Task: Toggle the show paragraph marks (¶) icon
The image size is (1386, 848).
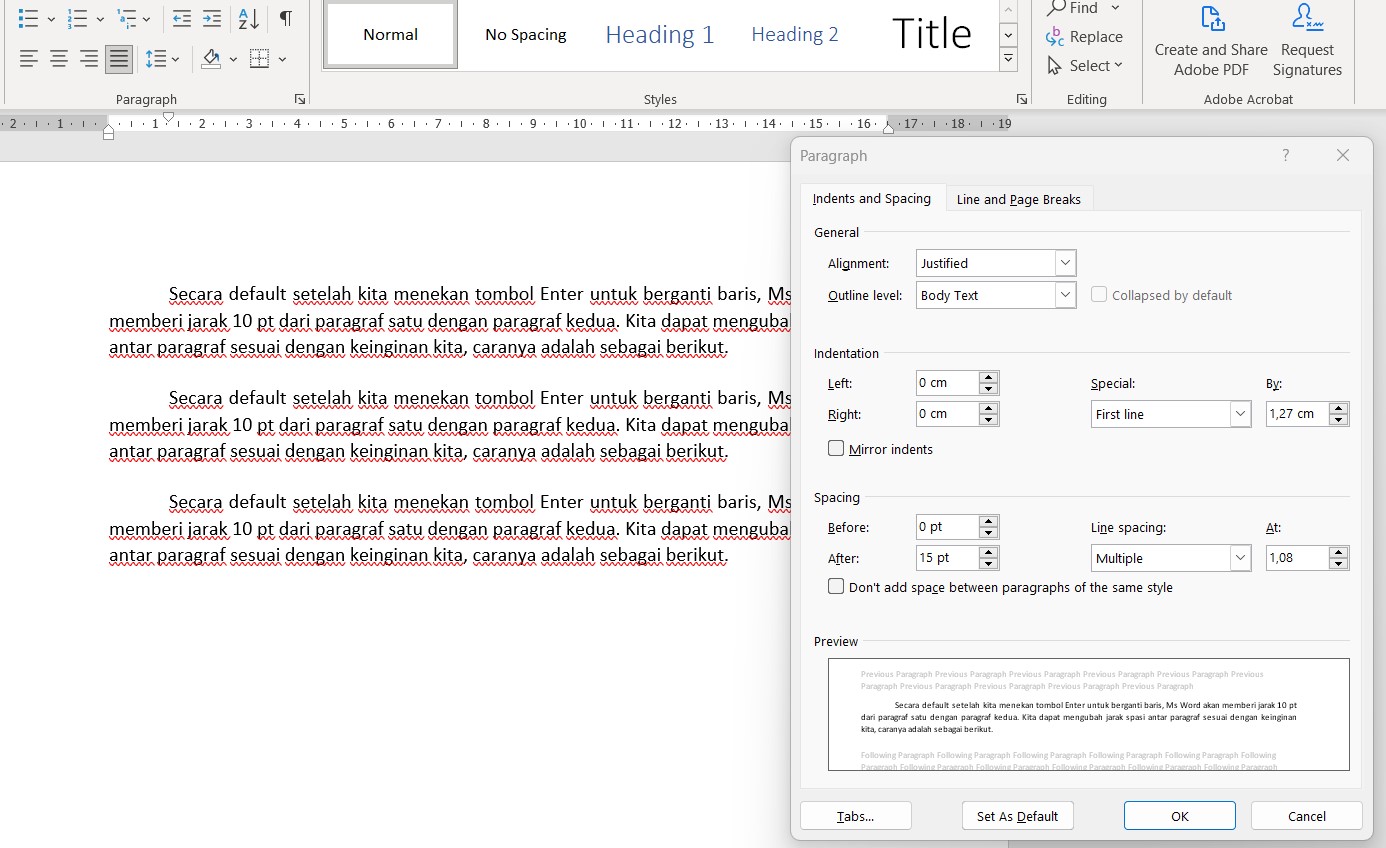Action: point(284,18)
